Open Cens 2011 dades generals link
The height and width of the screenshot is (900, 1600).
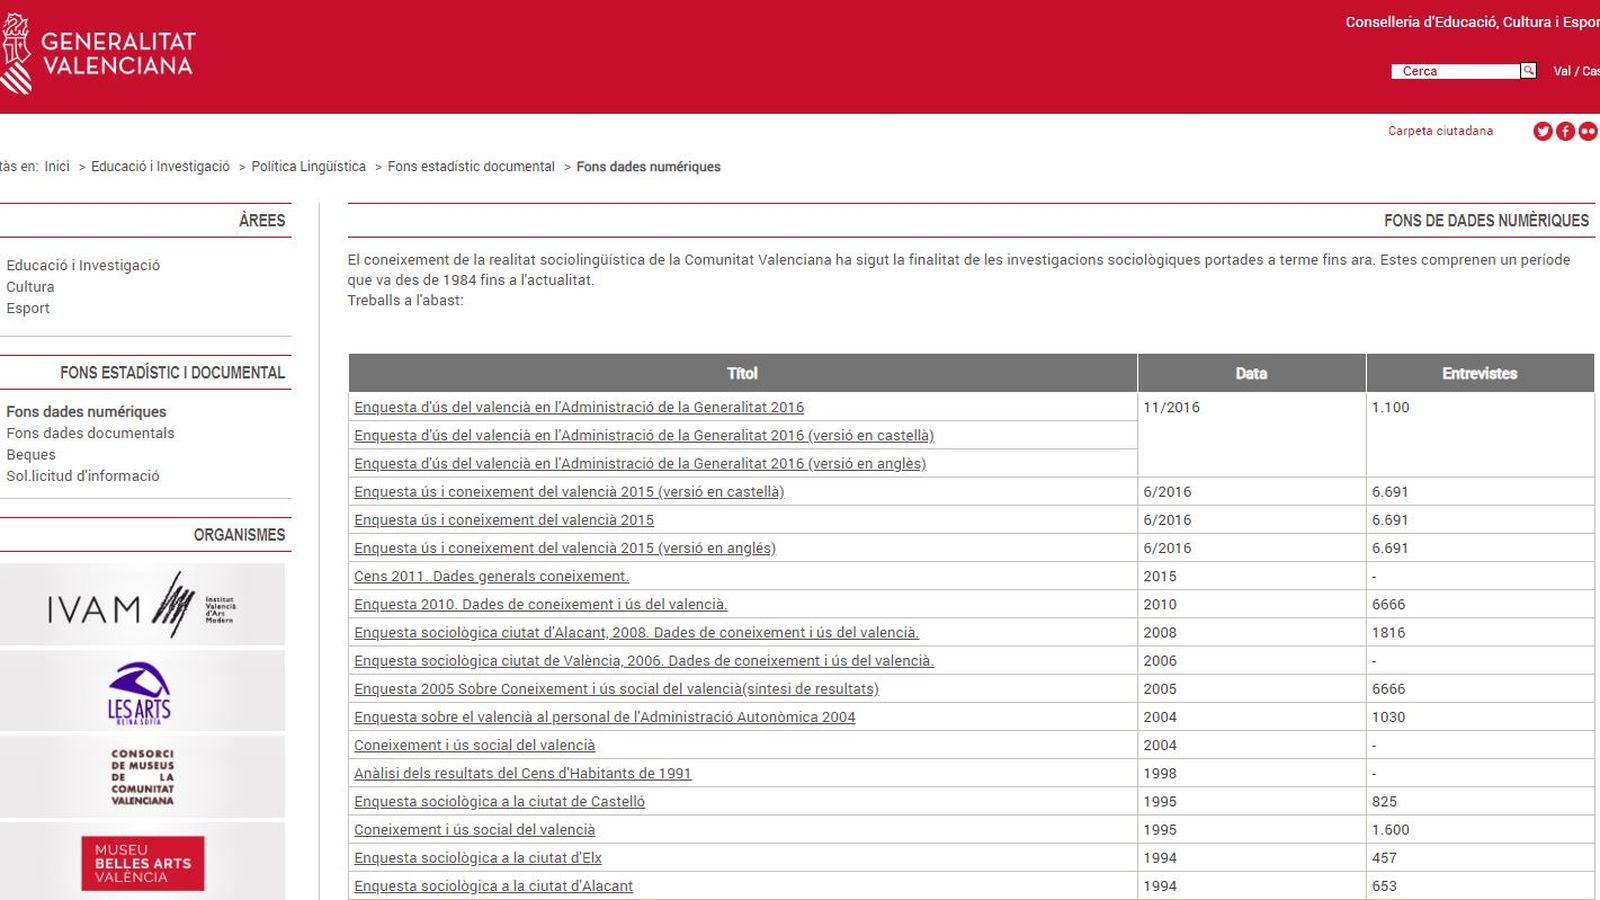490,576
